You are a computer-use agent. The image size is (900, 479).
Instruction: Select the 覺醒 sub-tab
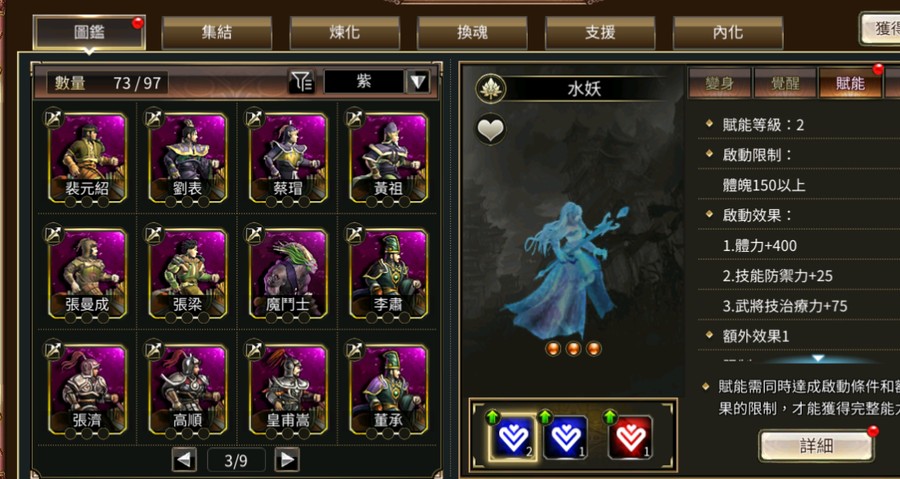[x=785, y=83]
